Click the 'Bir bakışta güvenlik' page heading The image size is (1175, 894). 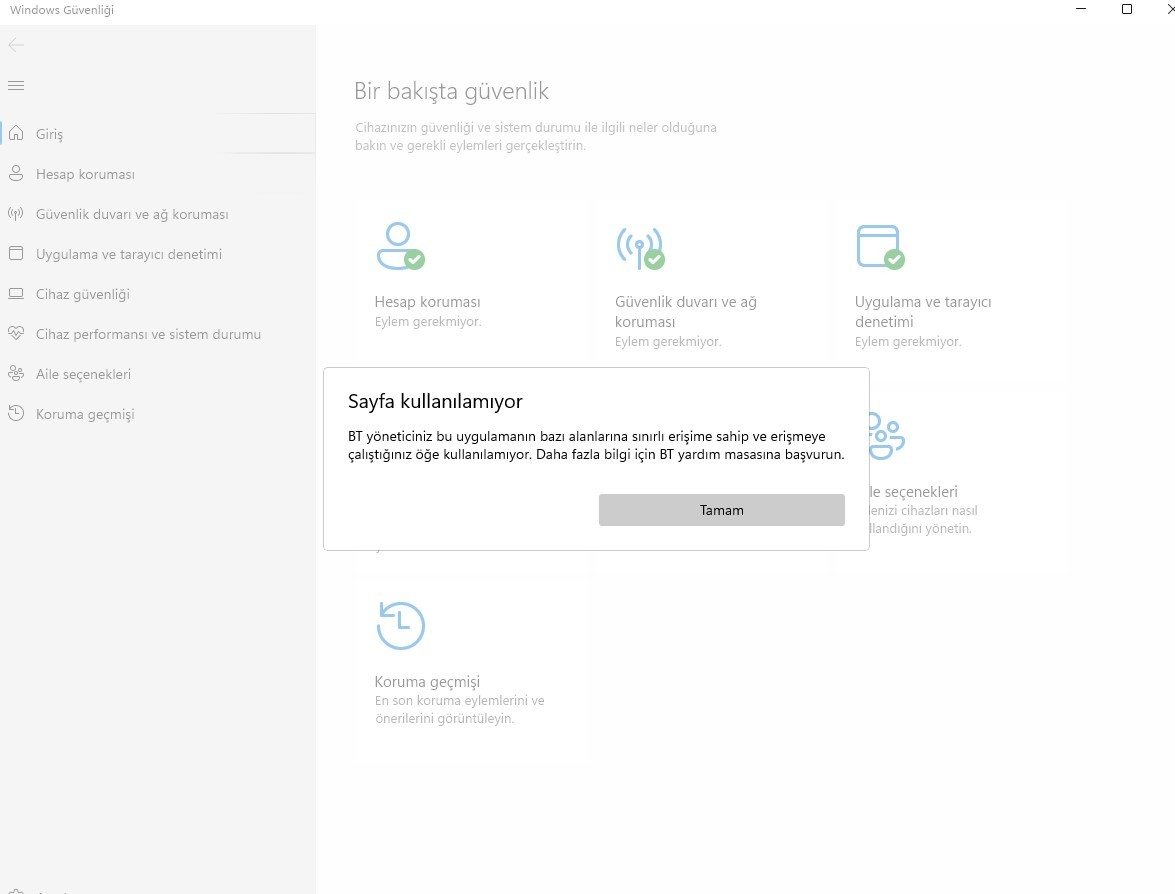point(451,91)
